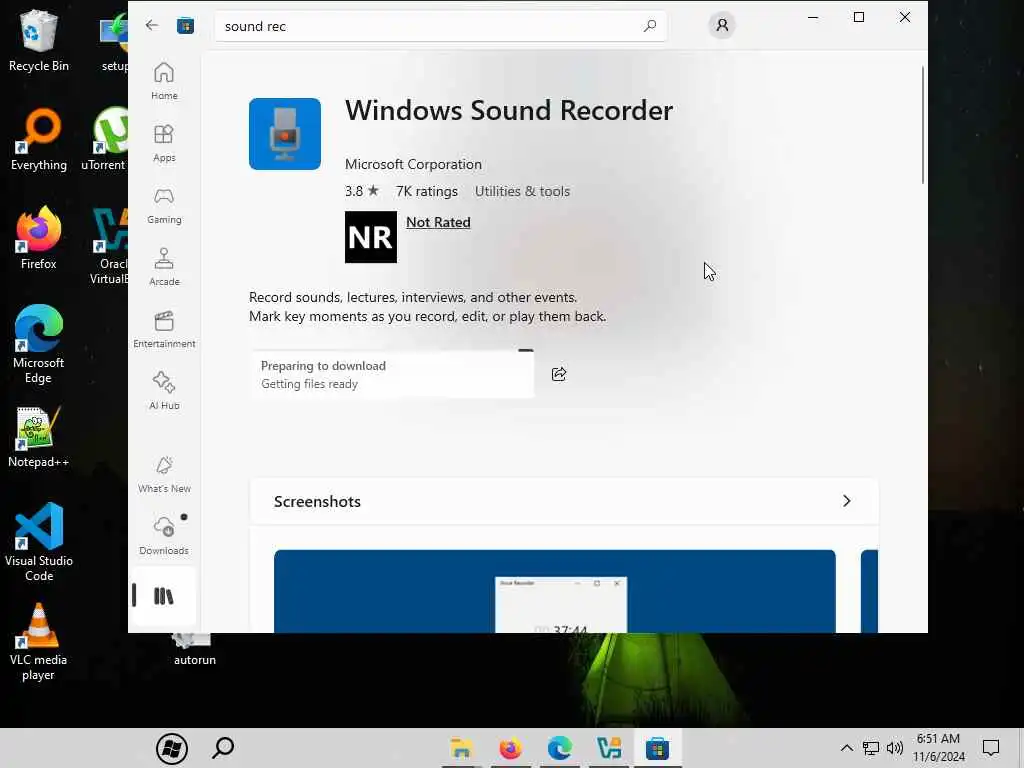Screen dimensions: 1024x768
Task: Open the Oracle VirtualBox desktop shortcut
Action: point(108,246)
